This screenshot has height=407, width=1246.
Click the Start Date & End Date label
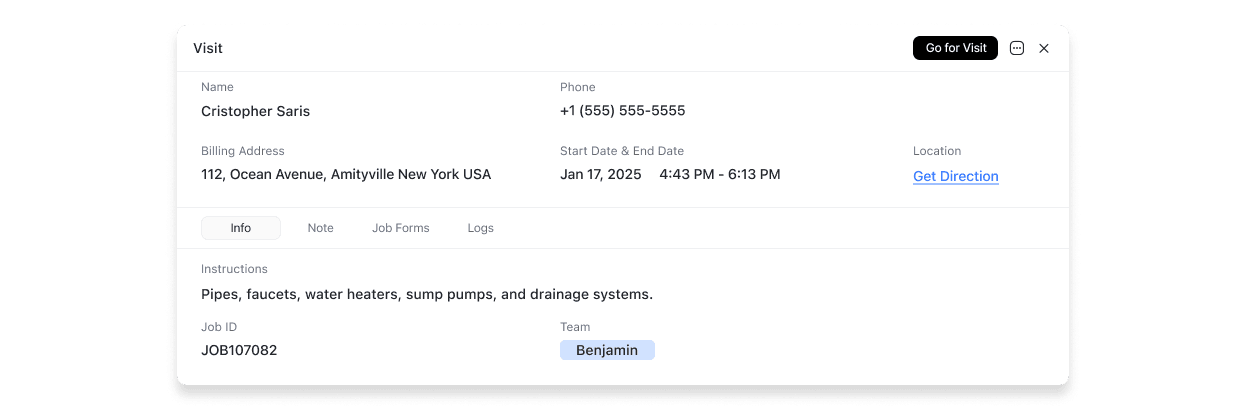click(x=621, y=151)
